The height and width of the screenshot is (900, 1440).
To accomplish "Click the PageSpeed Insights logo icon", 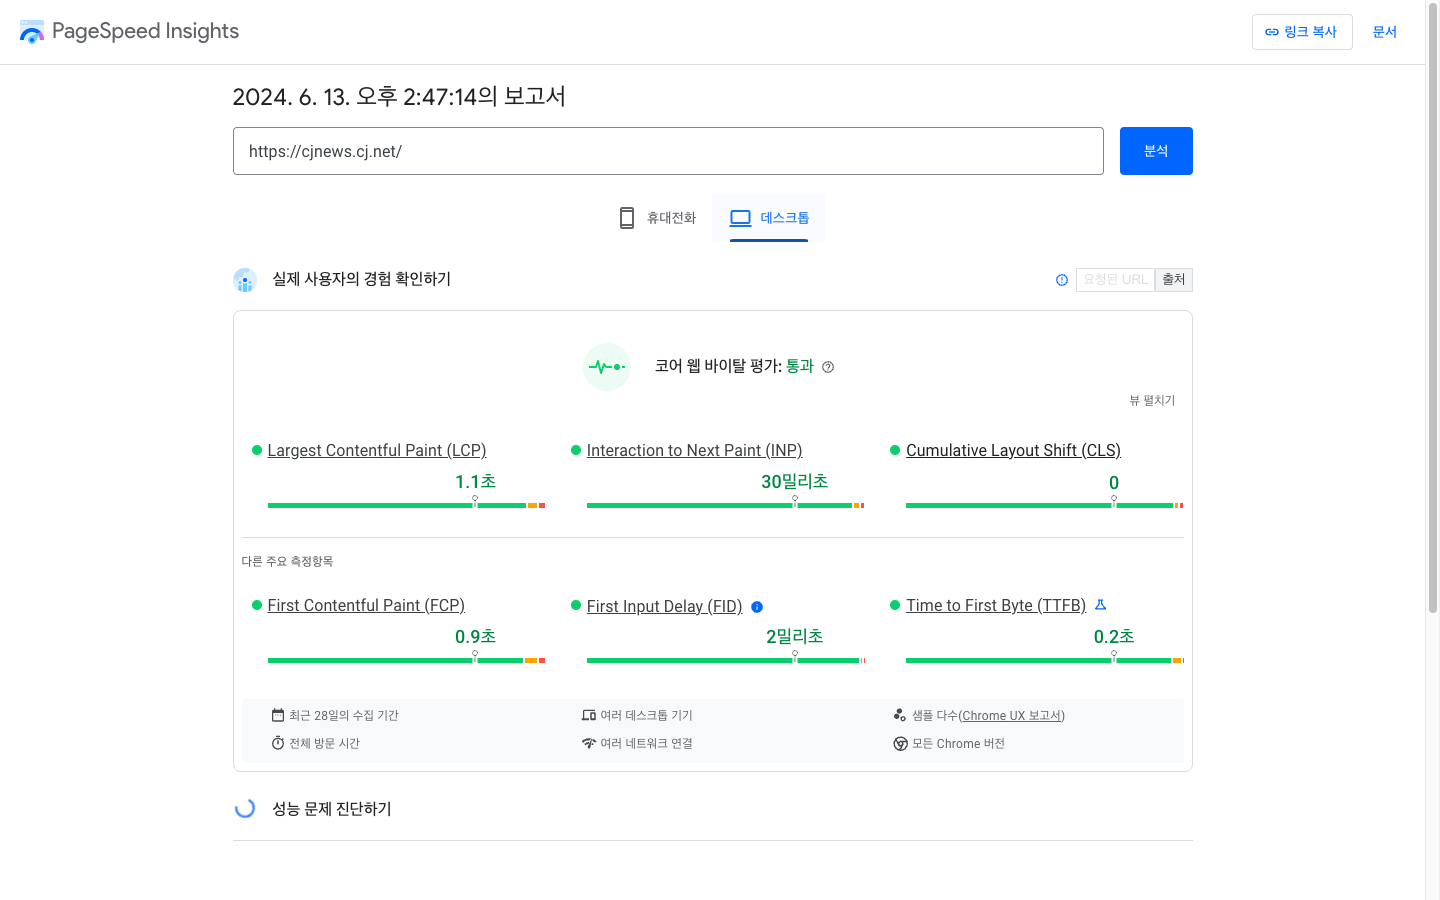I will coord(32,32).
